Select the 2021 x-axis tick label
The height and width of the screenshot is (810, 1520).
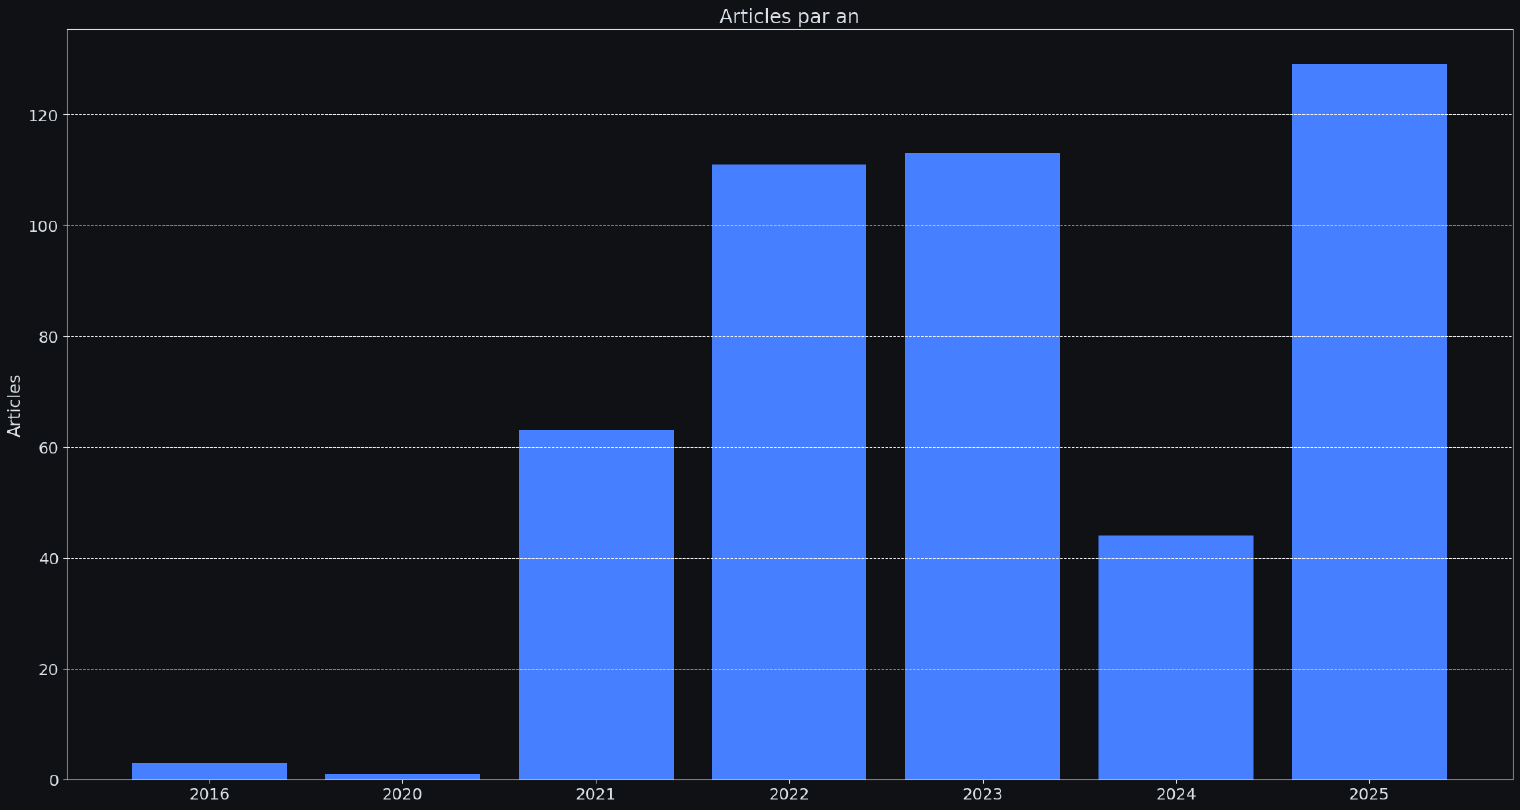click(x=596, y=794)
